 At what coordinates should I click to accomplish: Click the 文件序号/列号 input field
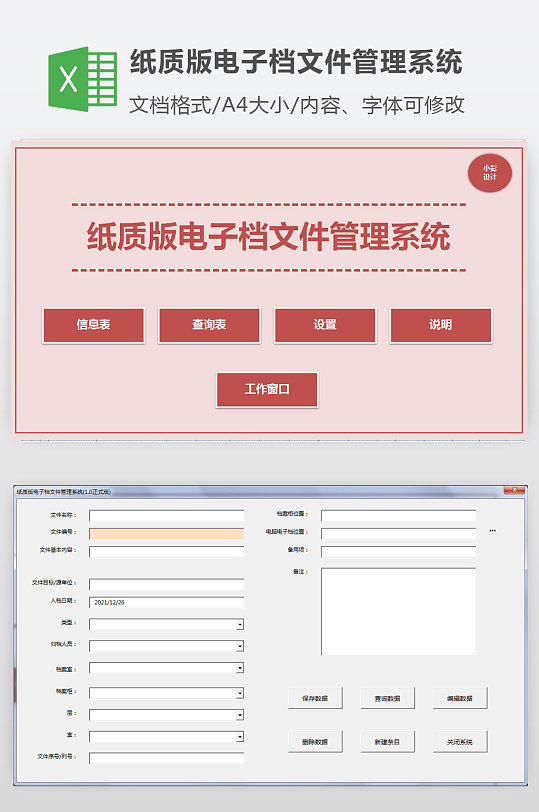[167, 758]
